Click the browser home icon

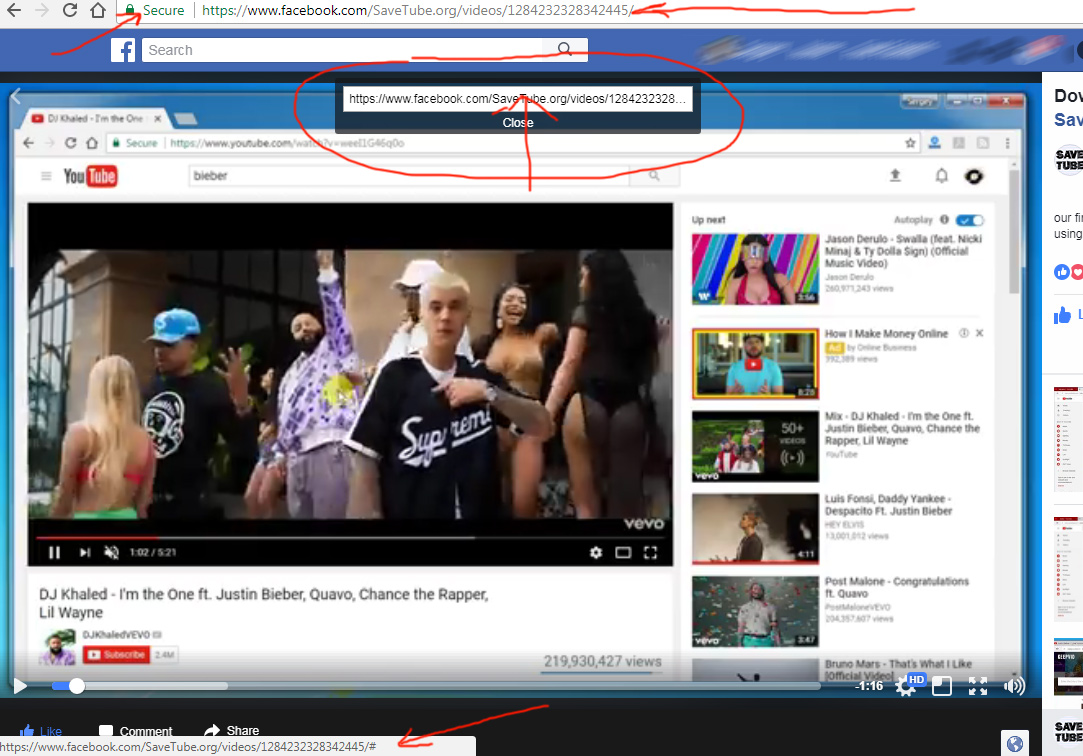point(98,11)
